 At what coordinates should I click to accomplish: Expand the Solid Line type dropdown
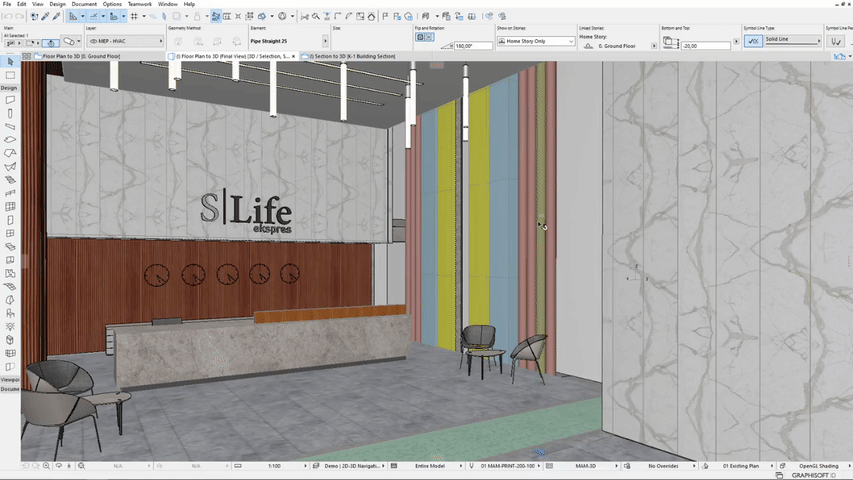pos(792,41)
